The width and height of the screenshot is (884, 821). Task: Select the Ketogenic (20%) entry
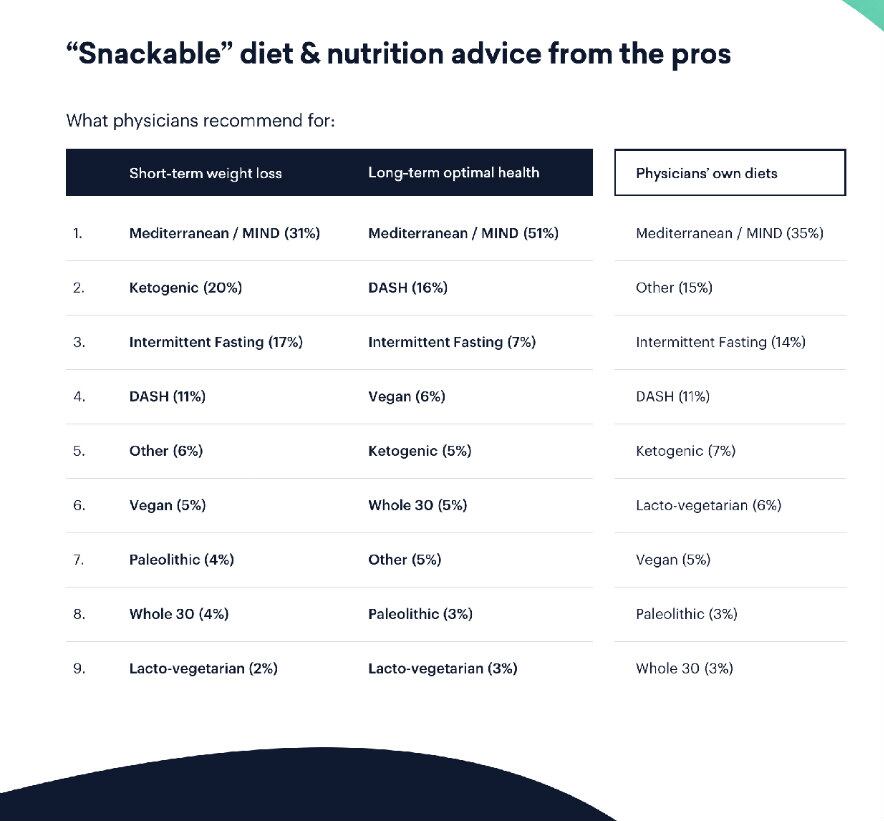click(x=185, y=288)
